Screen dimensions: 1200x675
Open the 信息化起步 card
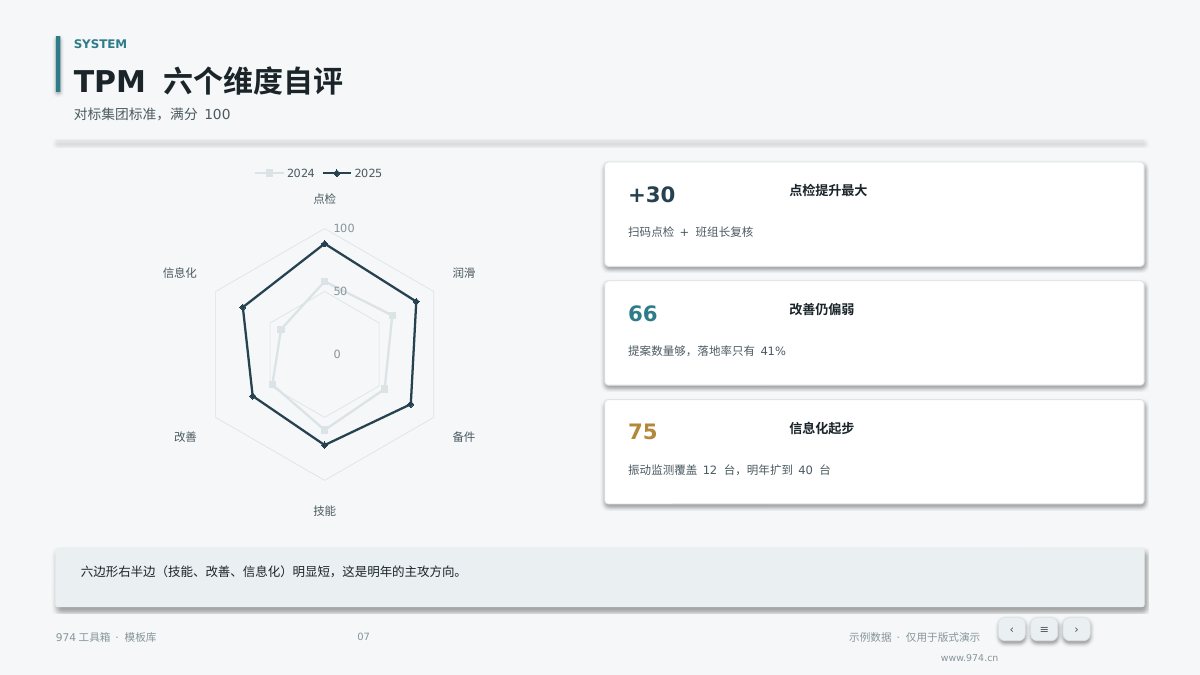point(874,452)
